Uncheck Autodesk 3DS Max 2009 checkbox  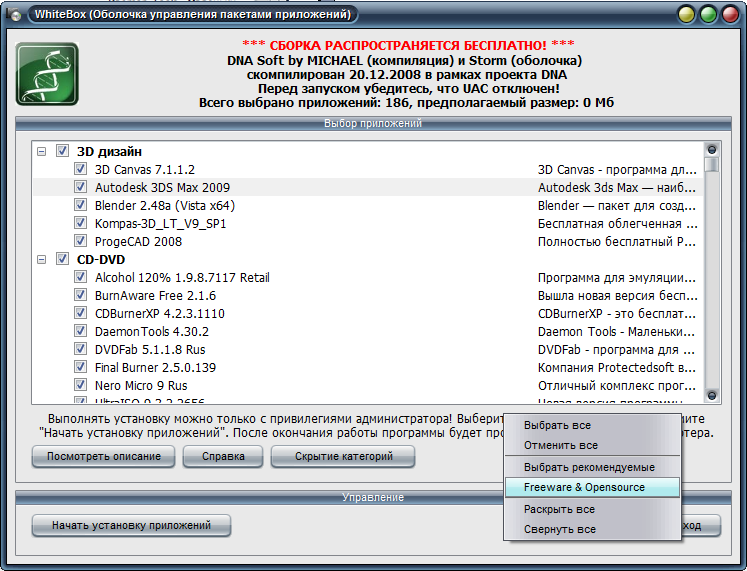pyautogui.click(x=81, y=187)
